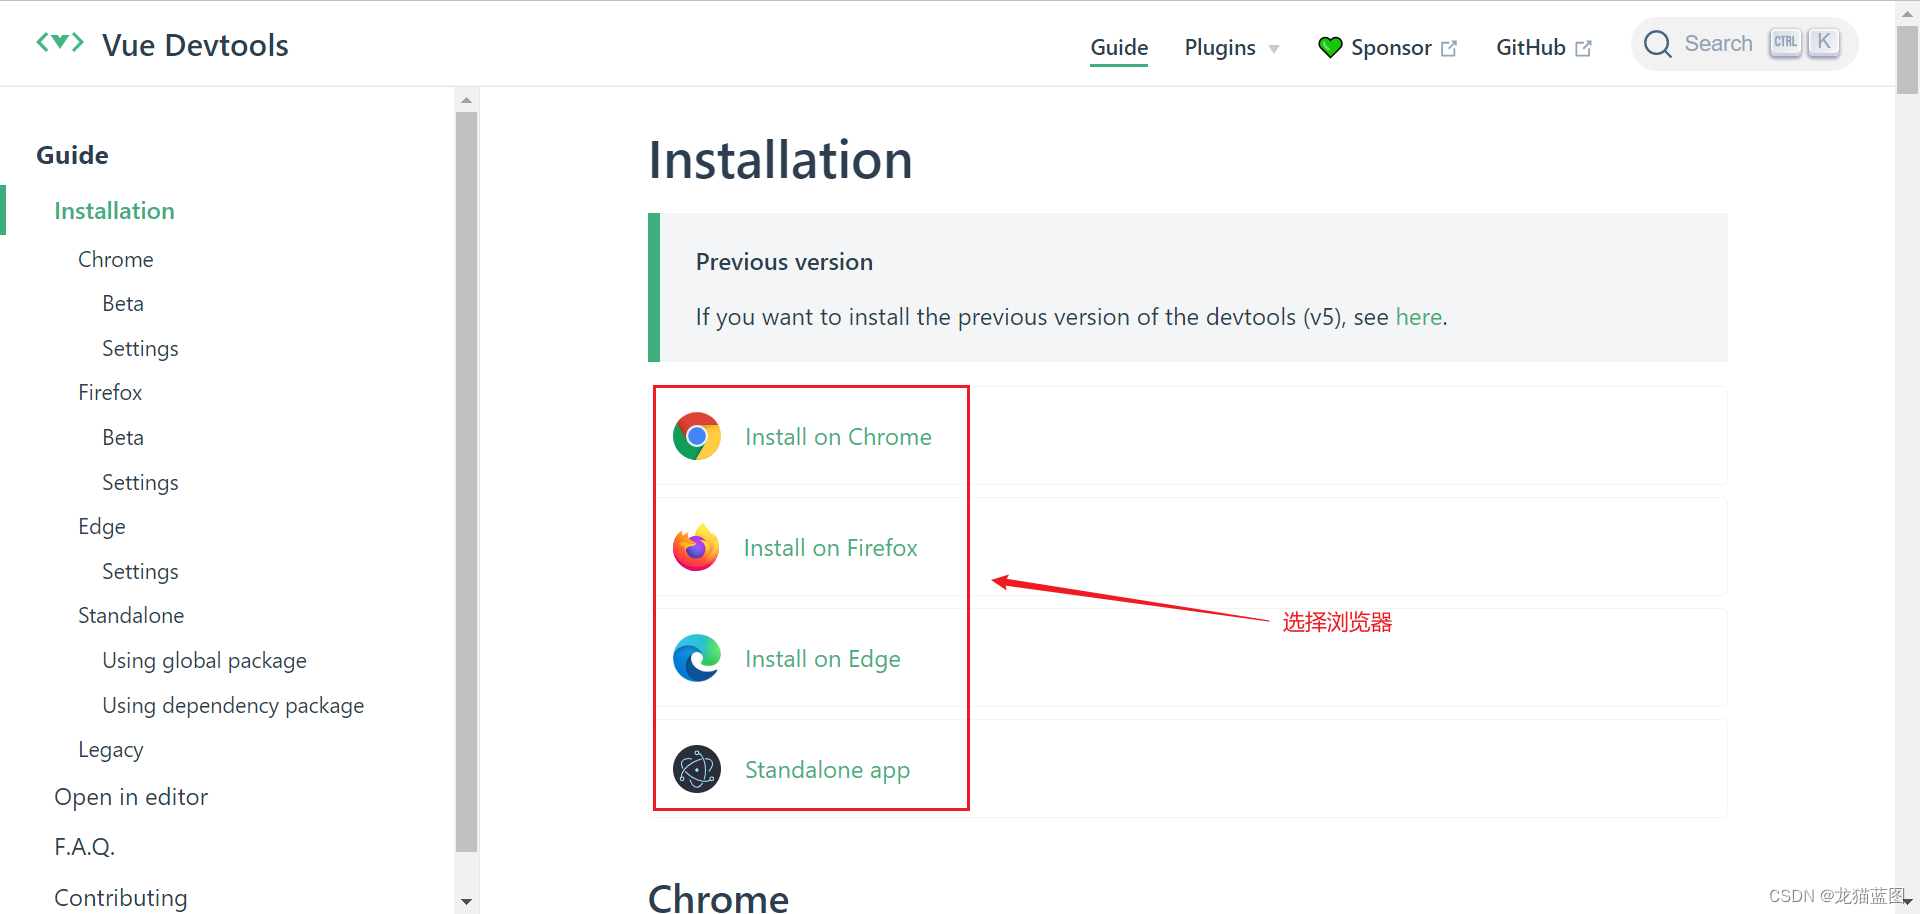Viewport: 1920px width, 914px height.
Task: Open the Plugins dropdown arrow
Action: [x=1274, y=49]
